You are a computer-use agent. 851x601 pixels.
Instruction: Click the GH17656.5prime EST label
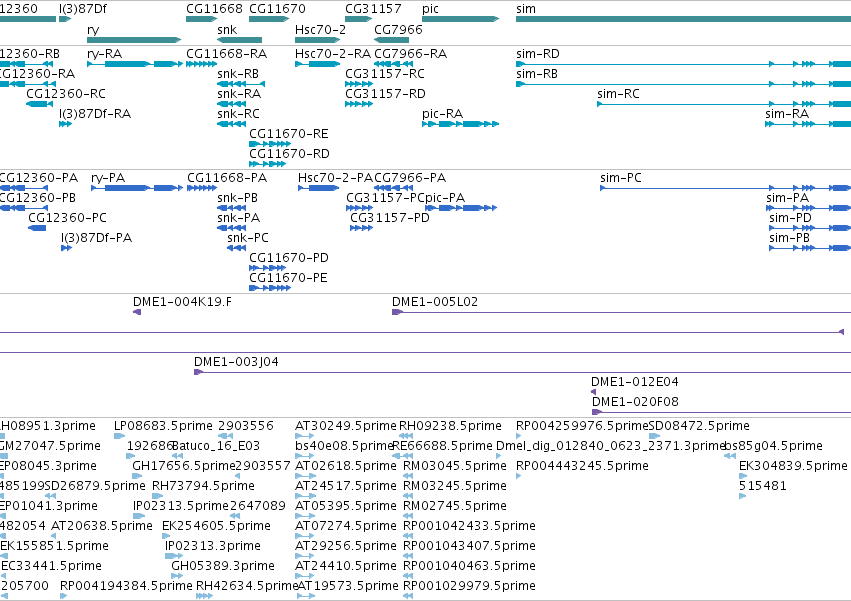tap(184, 466)
